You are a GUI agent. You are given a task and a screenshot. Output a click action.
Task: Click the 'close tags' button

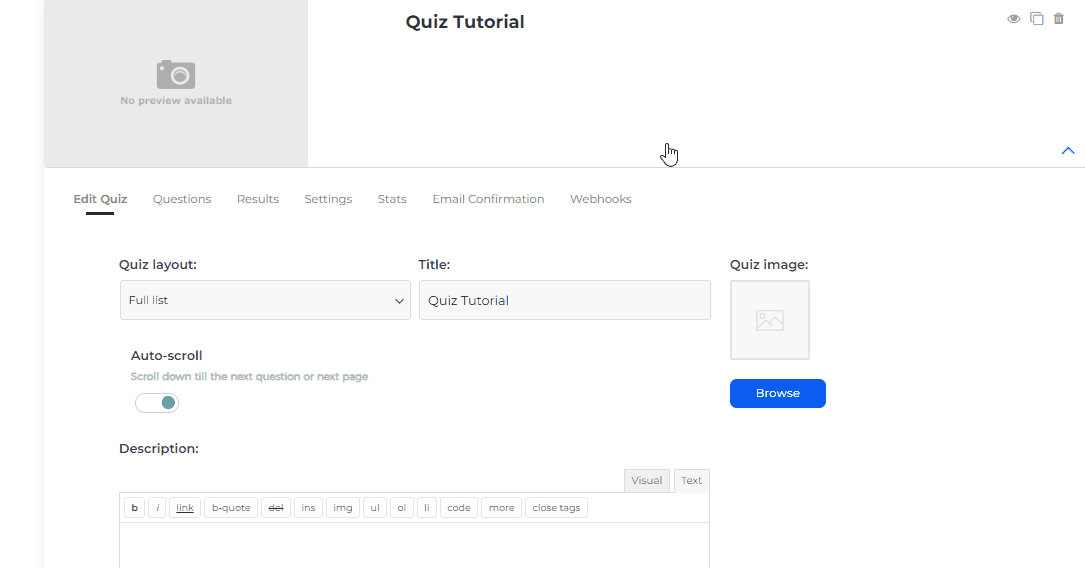pyautogui.click(x=556, y=508)
